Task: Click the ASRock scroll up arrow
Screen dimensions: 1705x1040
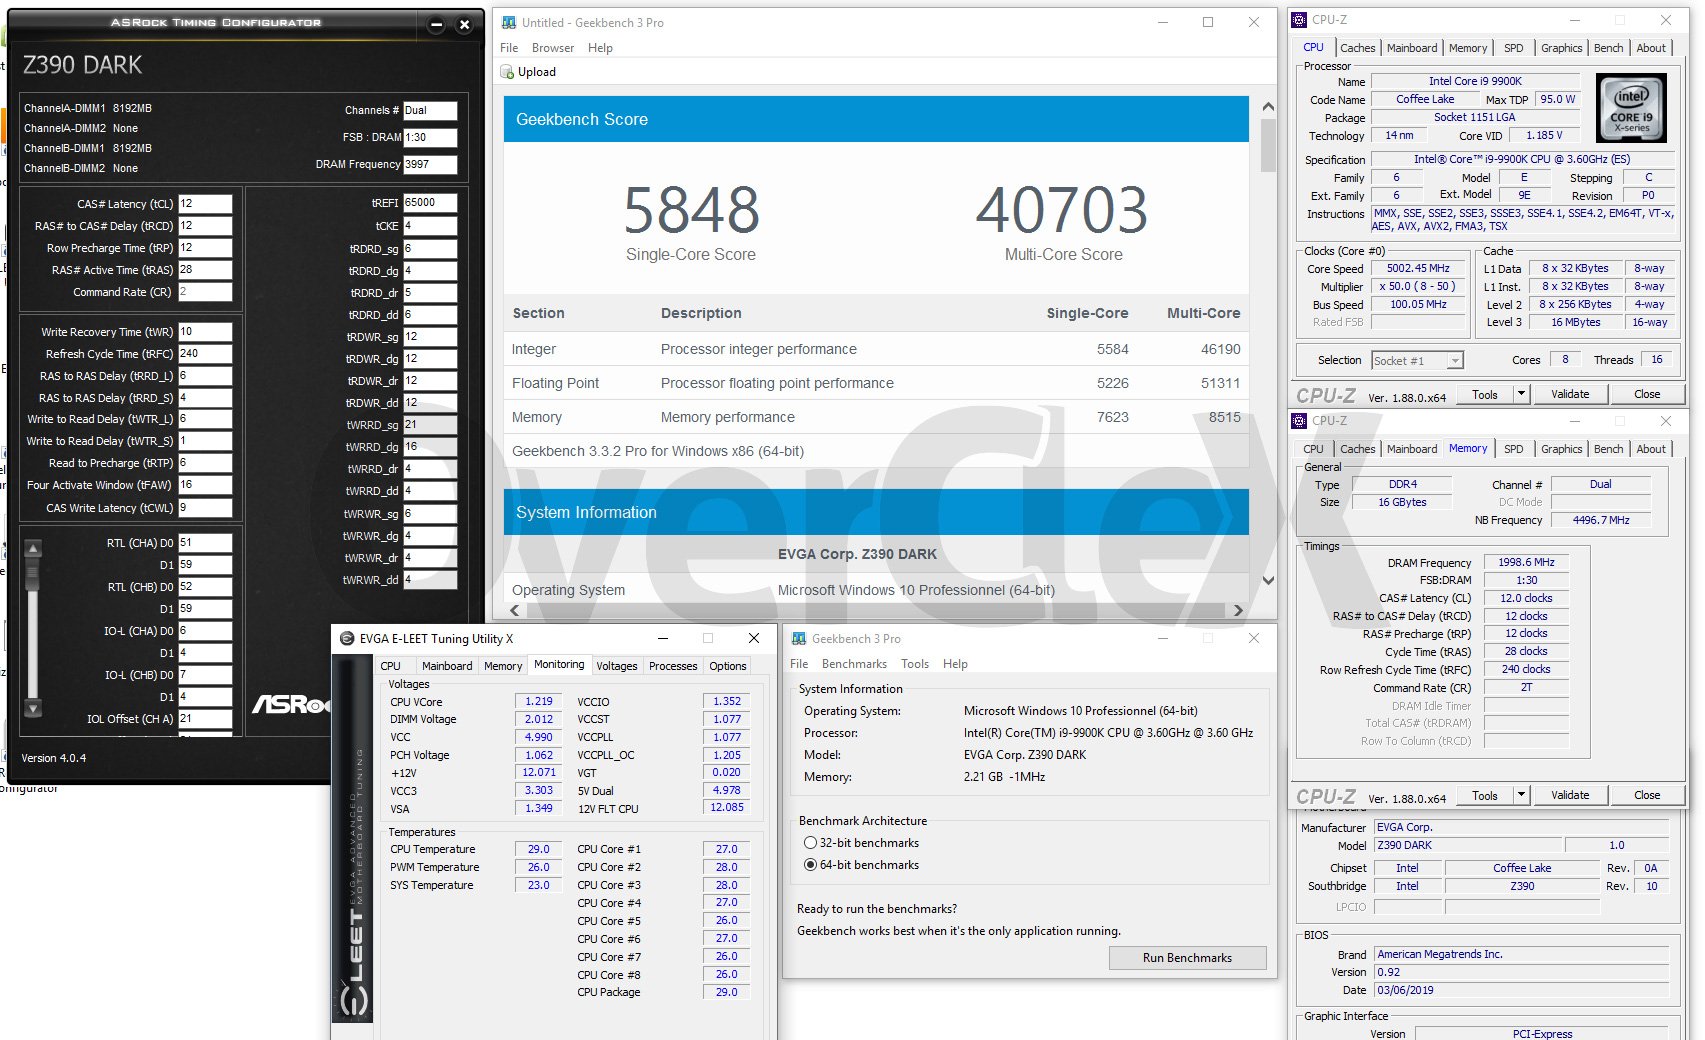Action: (33, 548)
